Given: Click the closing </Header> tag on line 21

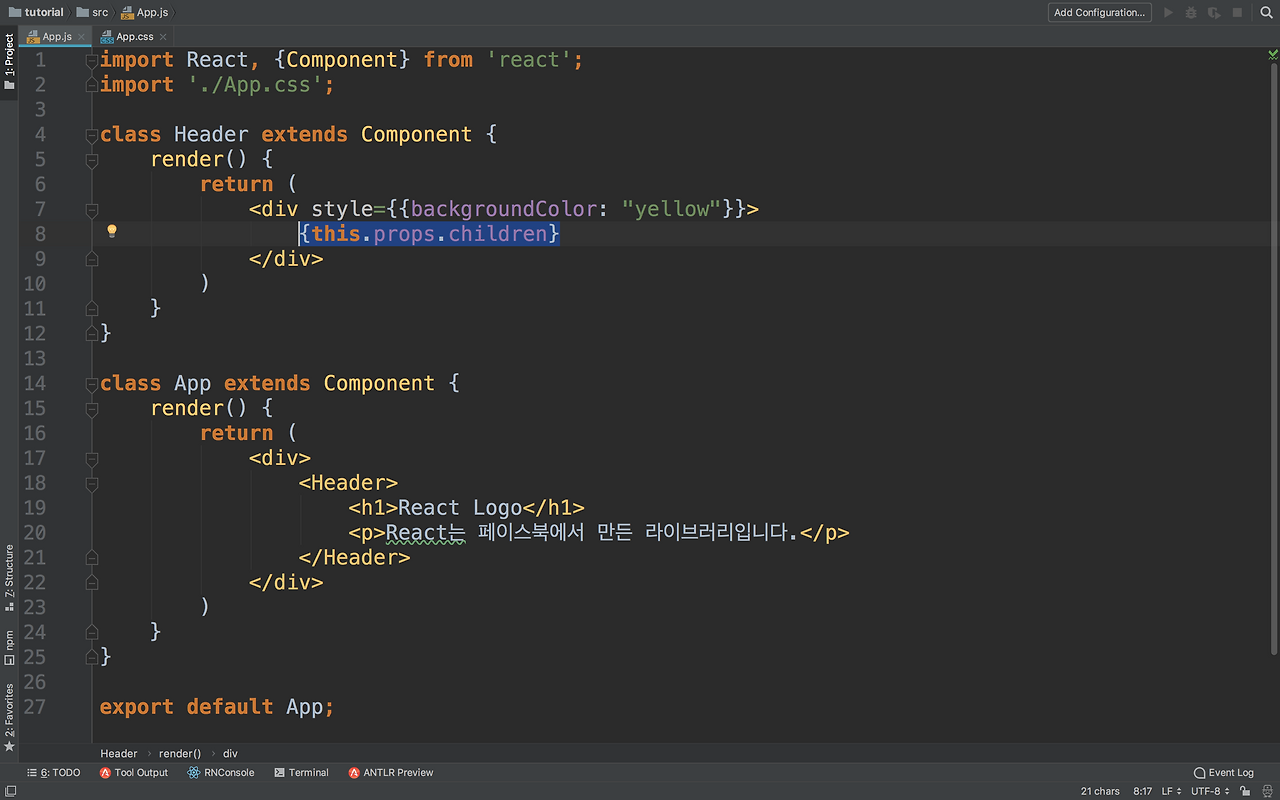Looking at the screenshot, I should coord(354,558).
